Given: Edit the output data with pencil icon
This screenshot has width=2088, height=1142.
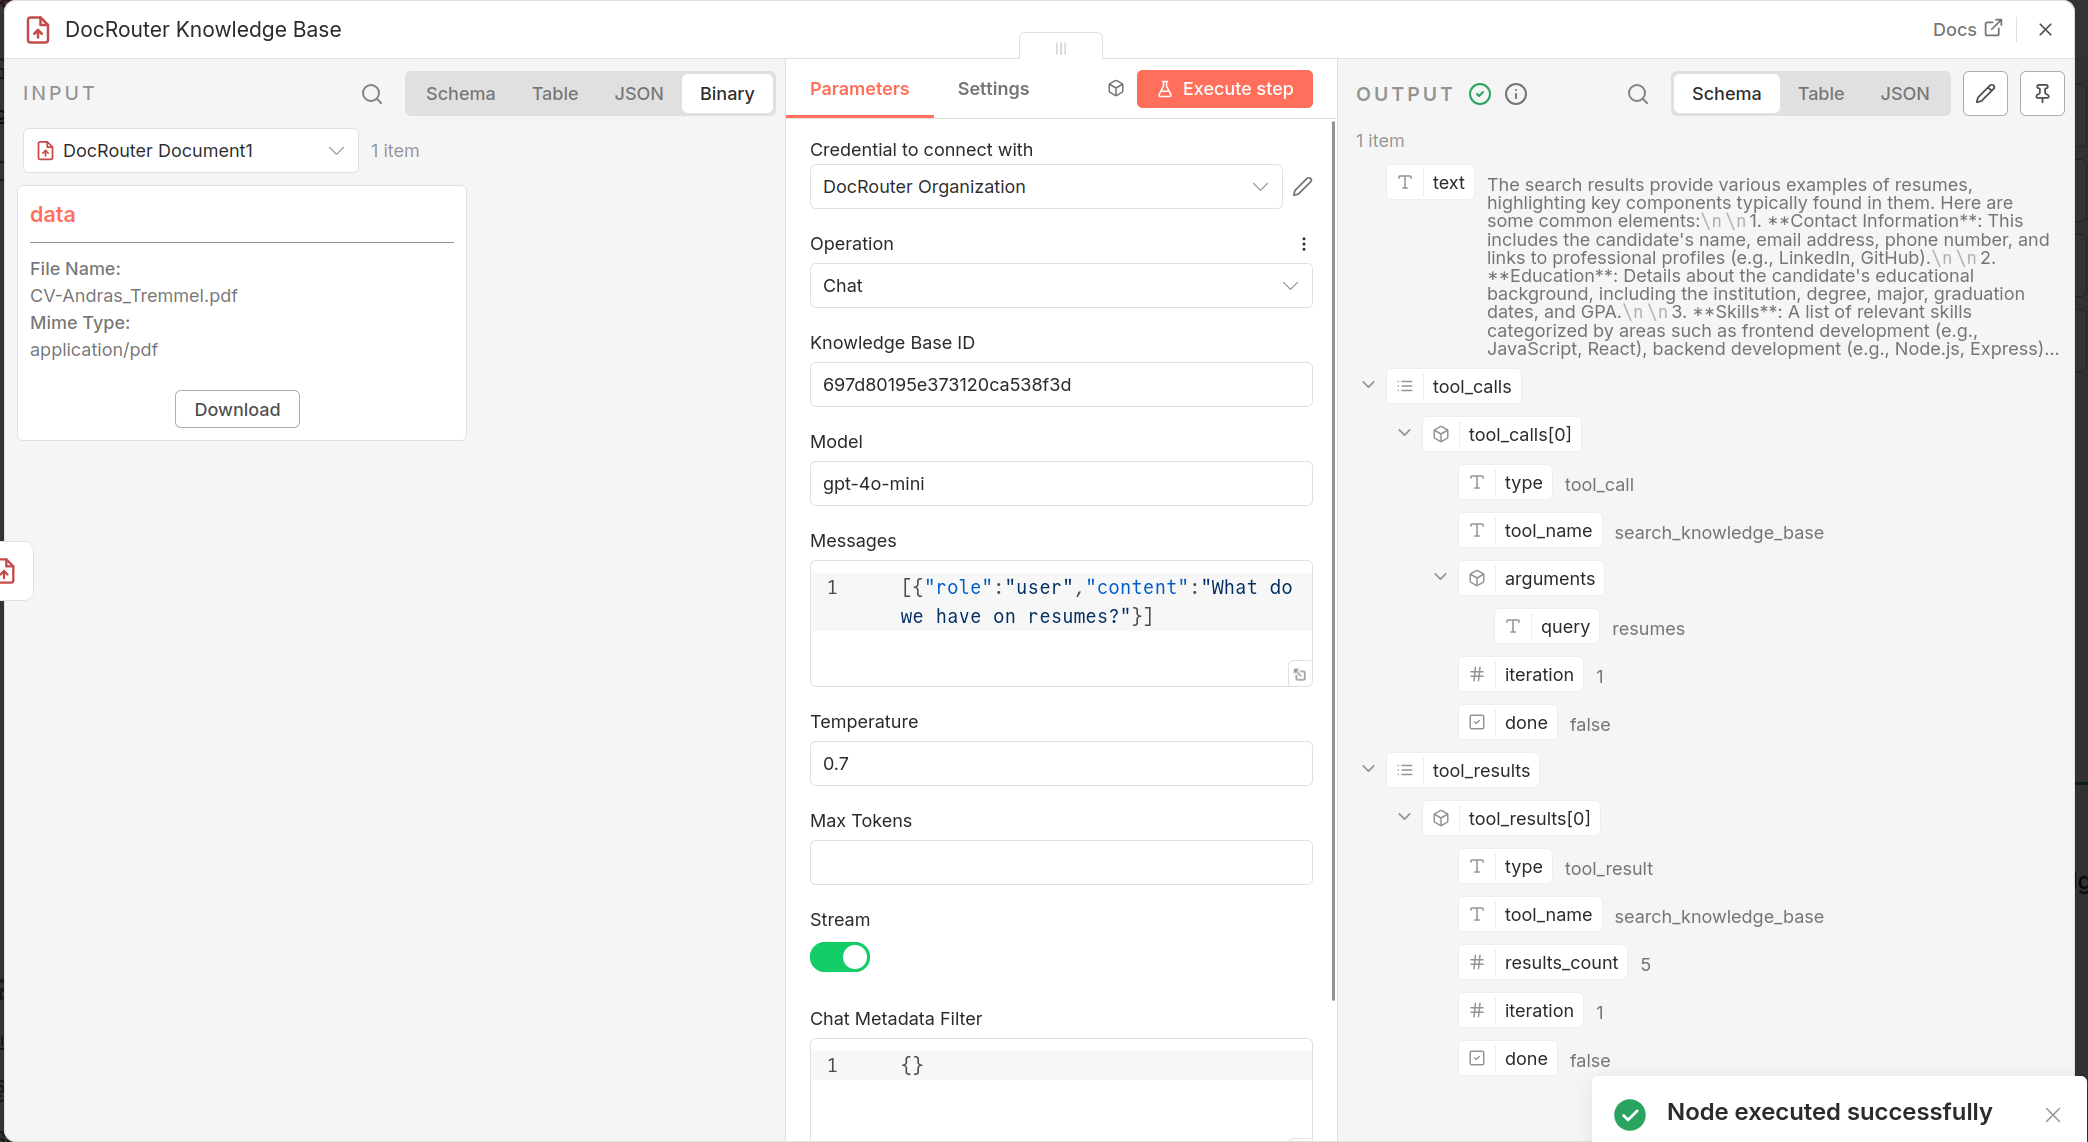Looking at the screenshot, I should pos(1985,94).
